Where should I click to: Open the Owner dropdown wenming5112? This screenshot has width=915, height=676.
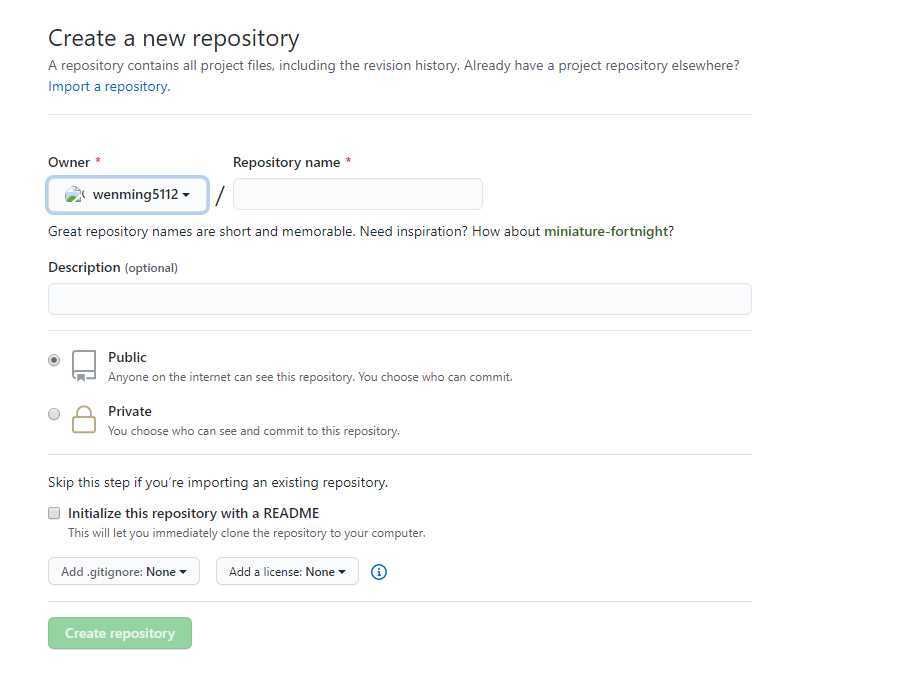point(127,195)
